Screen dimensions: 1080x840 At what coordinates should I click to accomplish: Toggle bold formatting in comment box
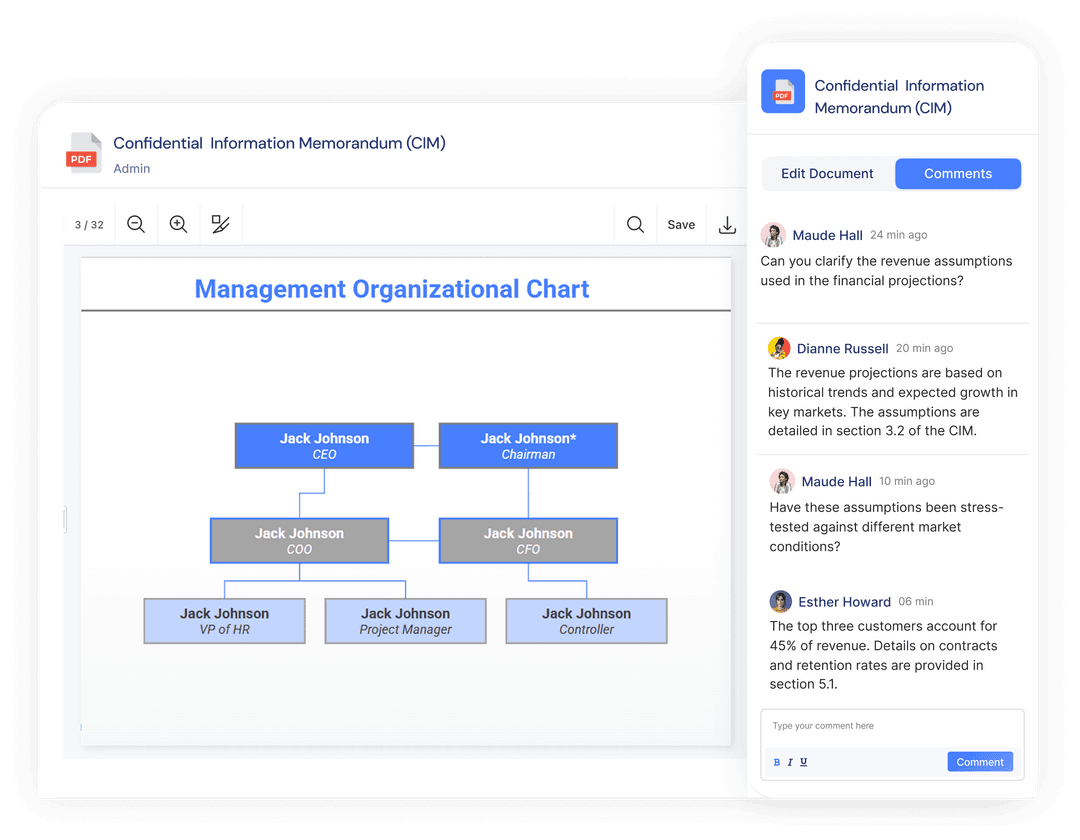tap(777, 762)
